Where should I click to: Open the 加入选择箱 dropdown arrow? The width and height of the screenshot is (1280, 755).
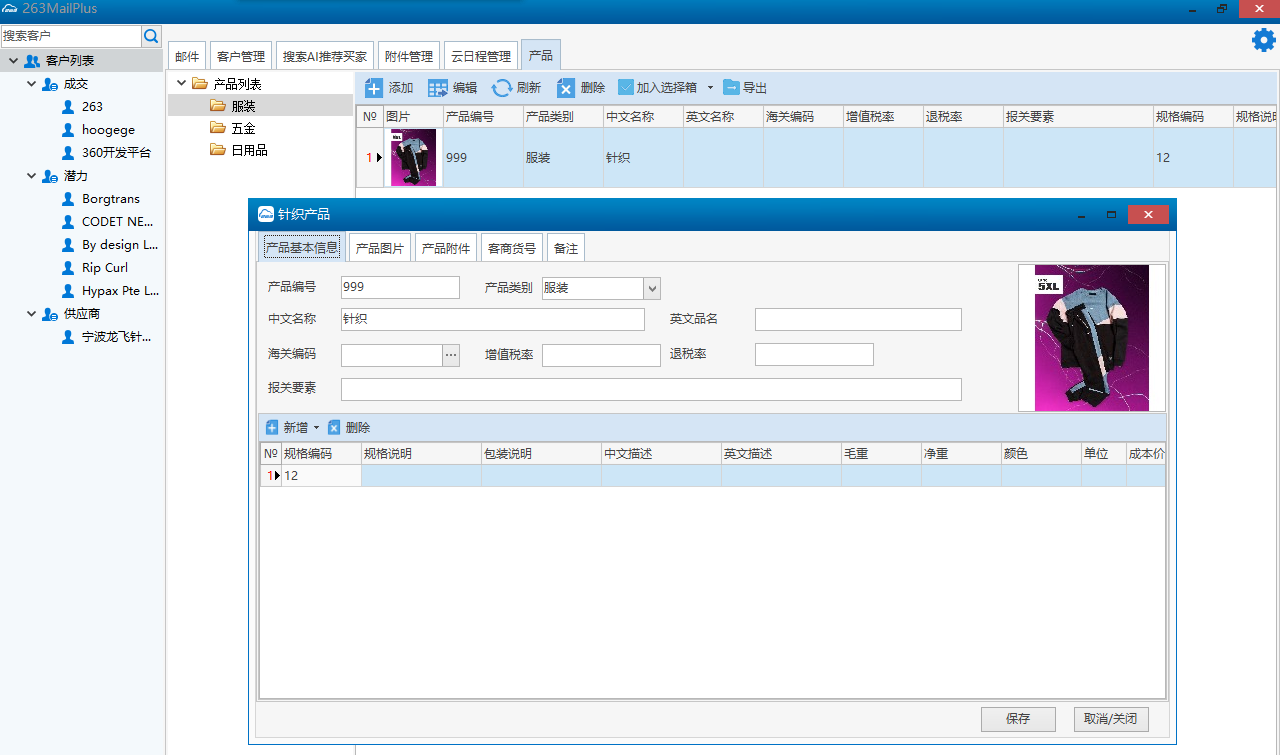(x=710, y=88)
